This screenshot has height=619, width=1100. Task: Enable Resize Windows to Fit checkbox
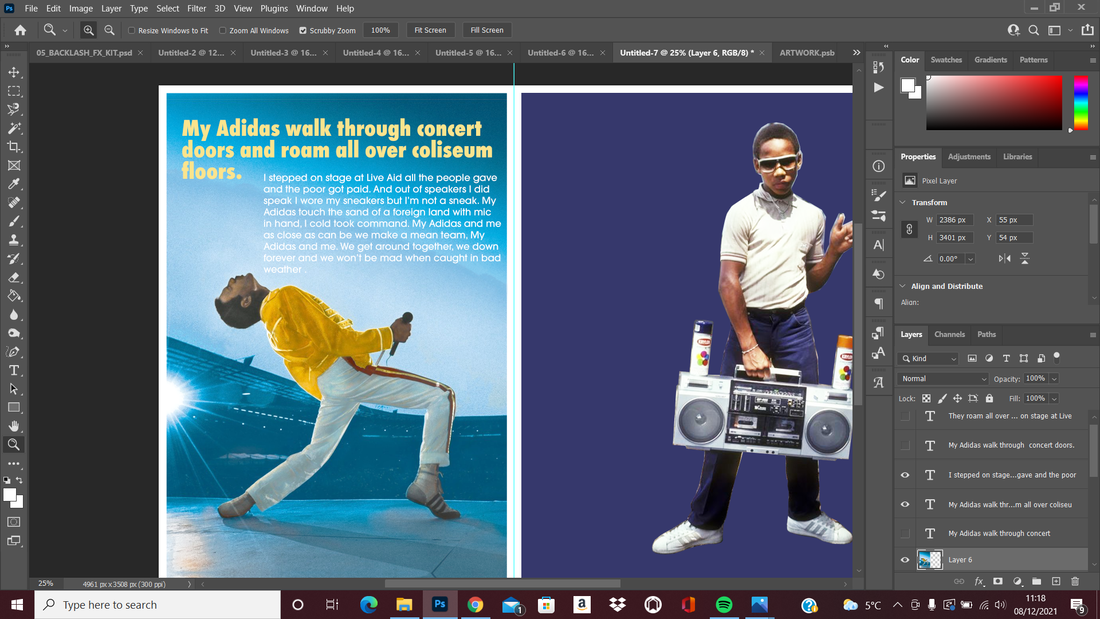click(131, 31)
